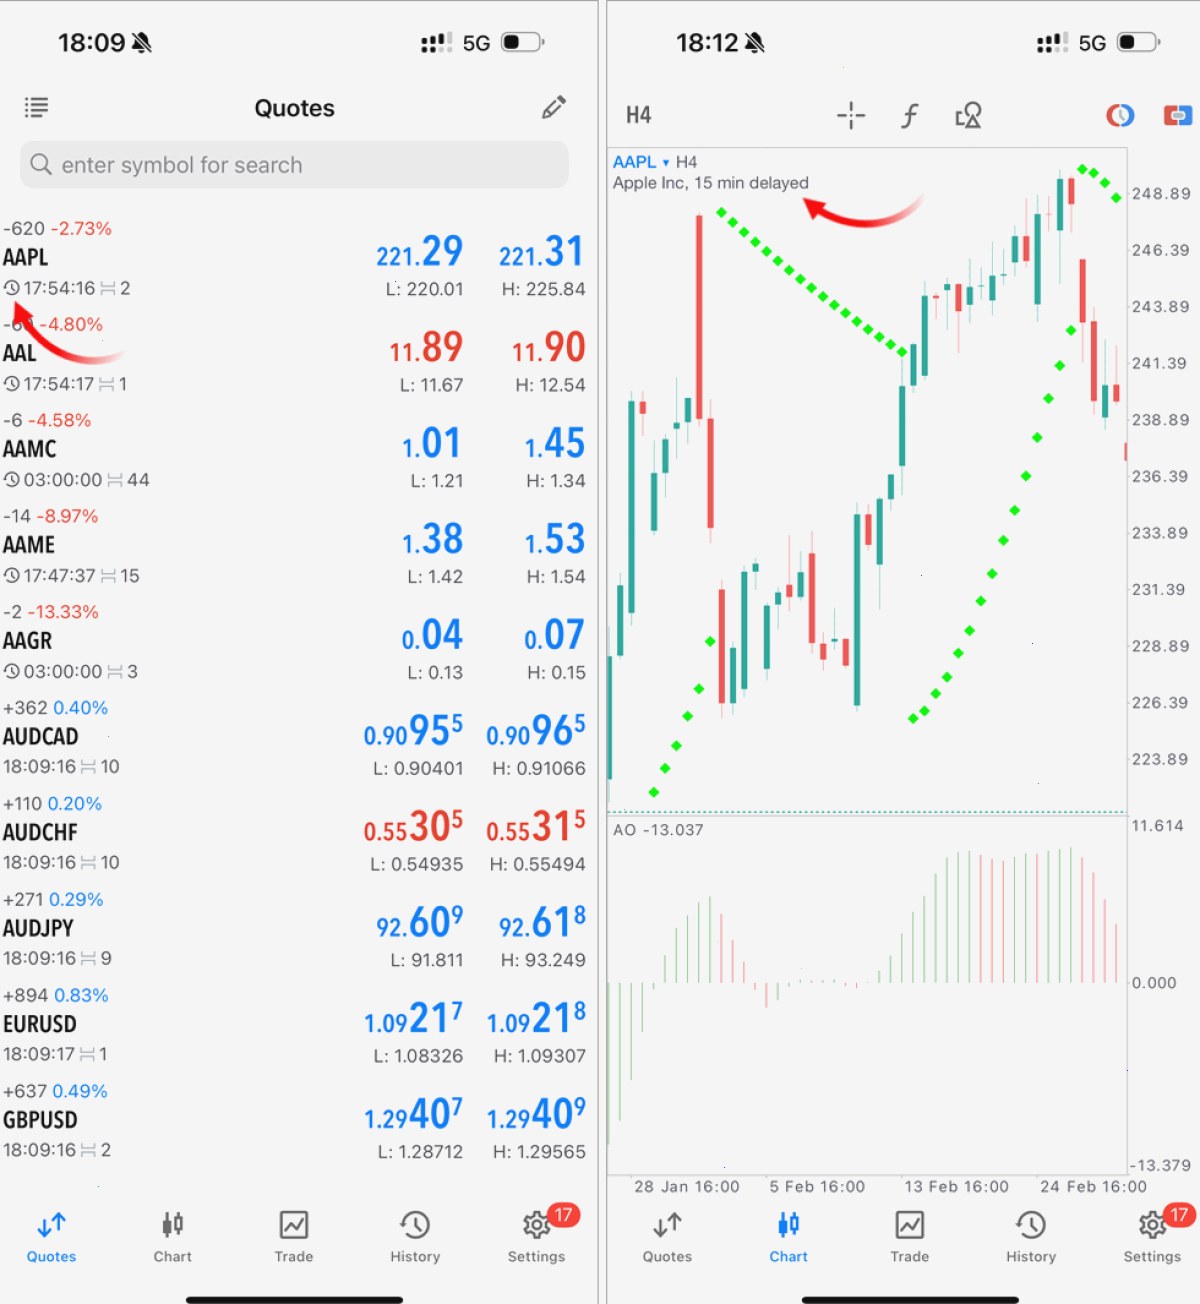Open the History tab on the Chart screen
The height and width of the screenshot is (1304, 1200).
(x=1031, y=1236)
